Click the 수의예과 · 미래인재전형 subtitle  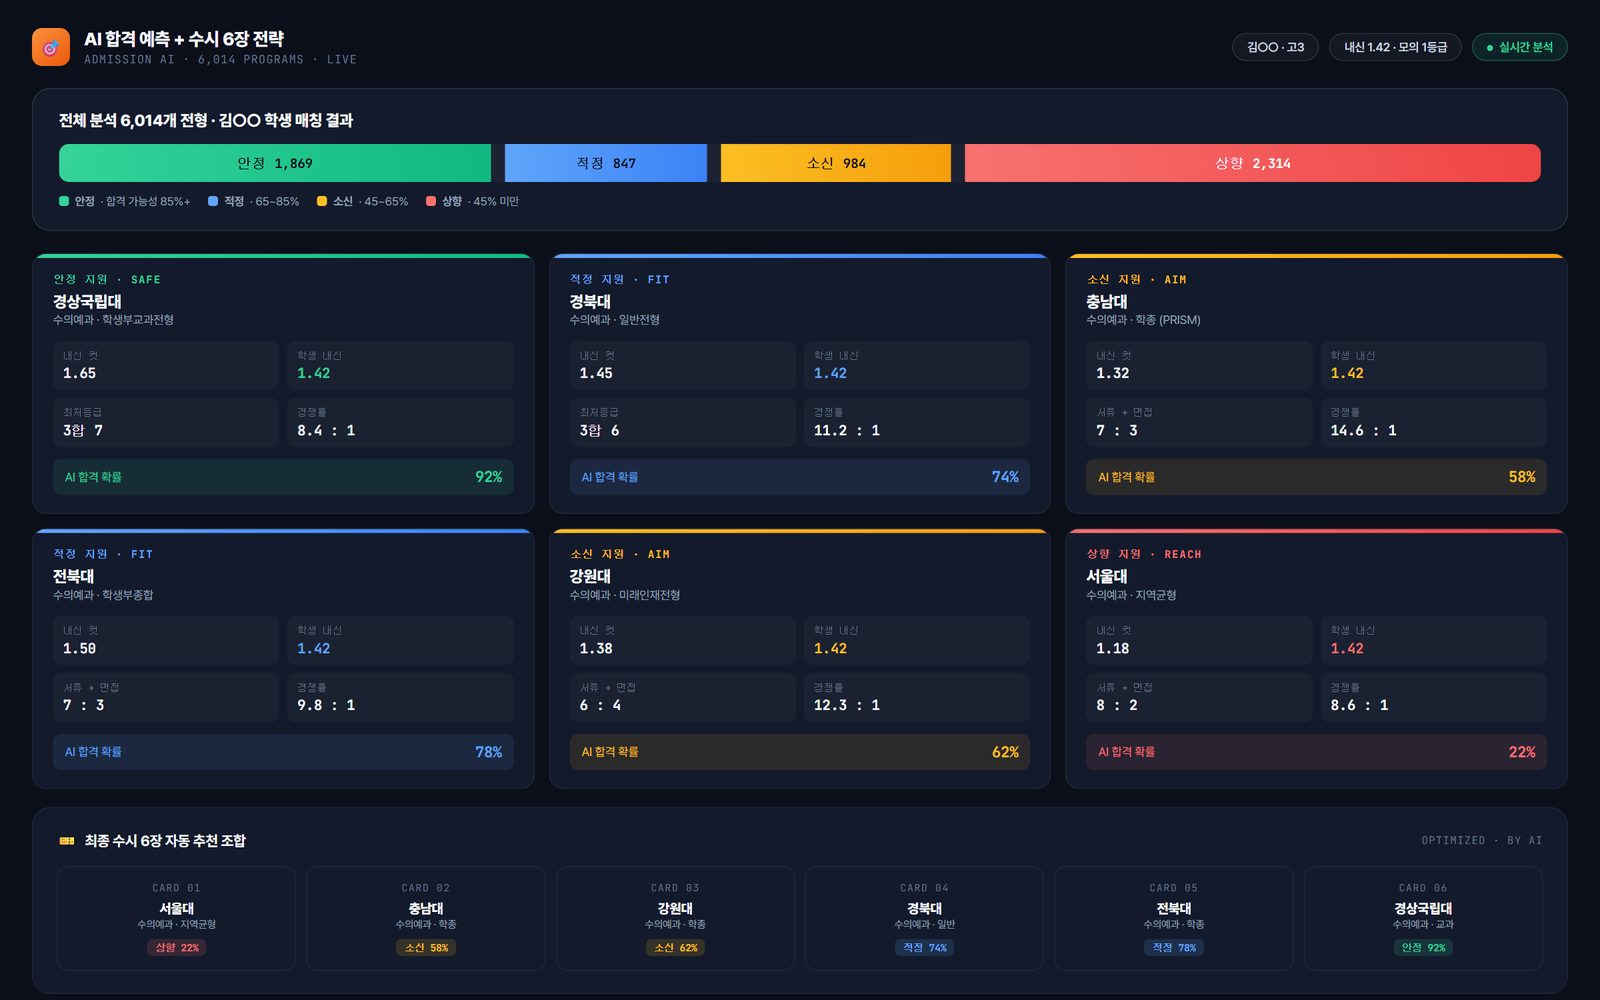(625, 595)
